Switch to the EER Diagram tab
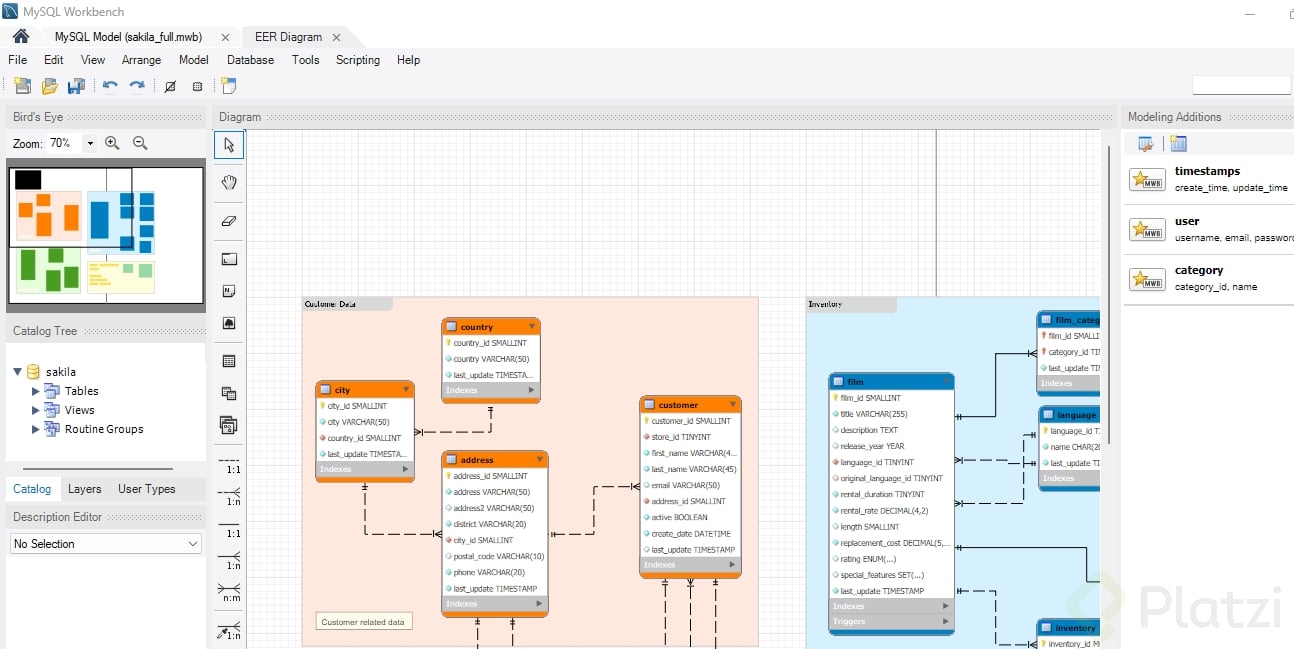The height and width of the screenshot is (649, 1294). click(288, 37)
